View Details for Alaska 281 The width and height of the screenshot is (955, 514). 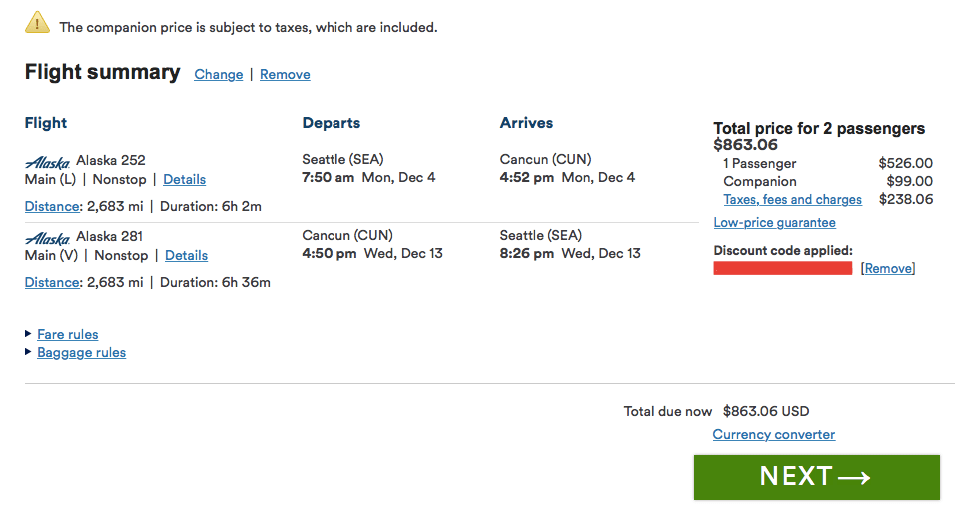(x=186, y=255)
